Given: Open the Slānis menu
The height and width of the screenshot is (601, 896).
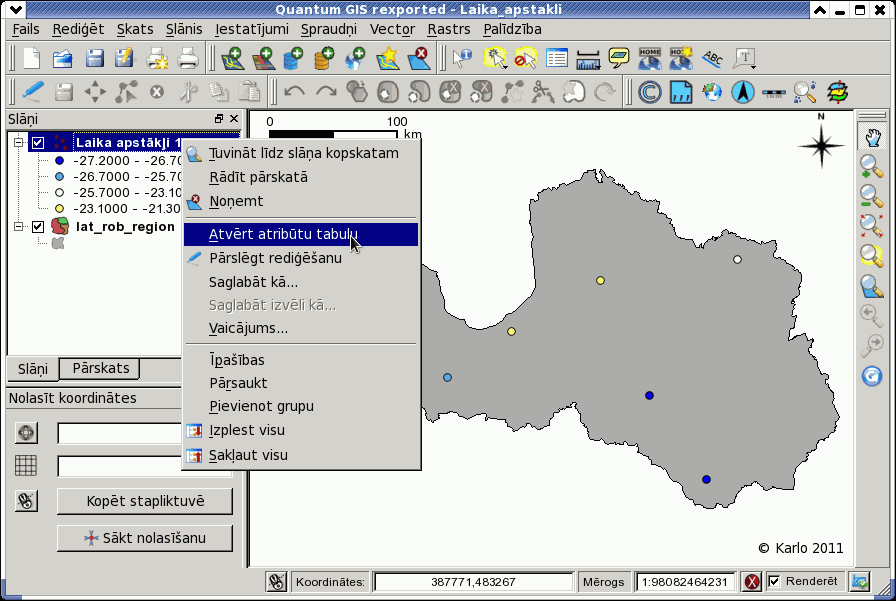Looking at the screenshot, I should tap(184, 29).
